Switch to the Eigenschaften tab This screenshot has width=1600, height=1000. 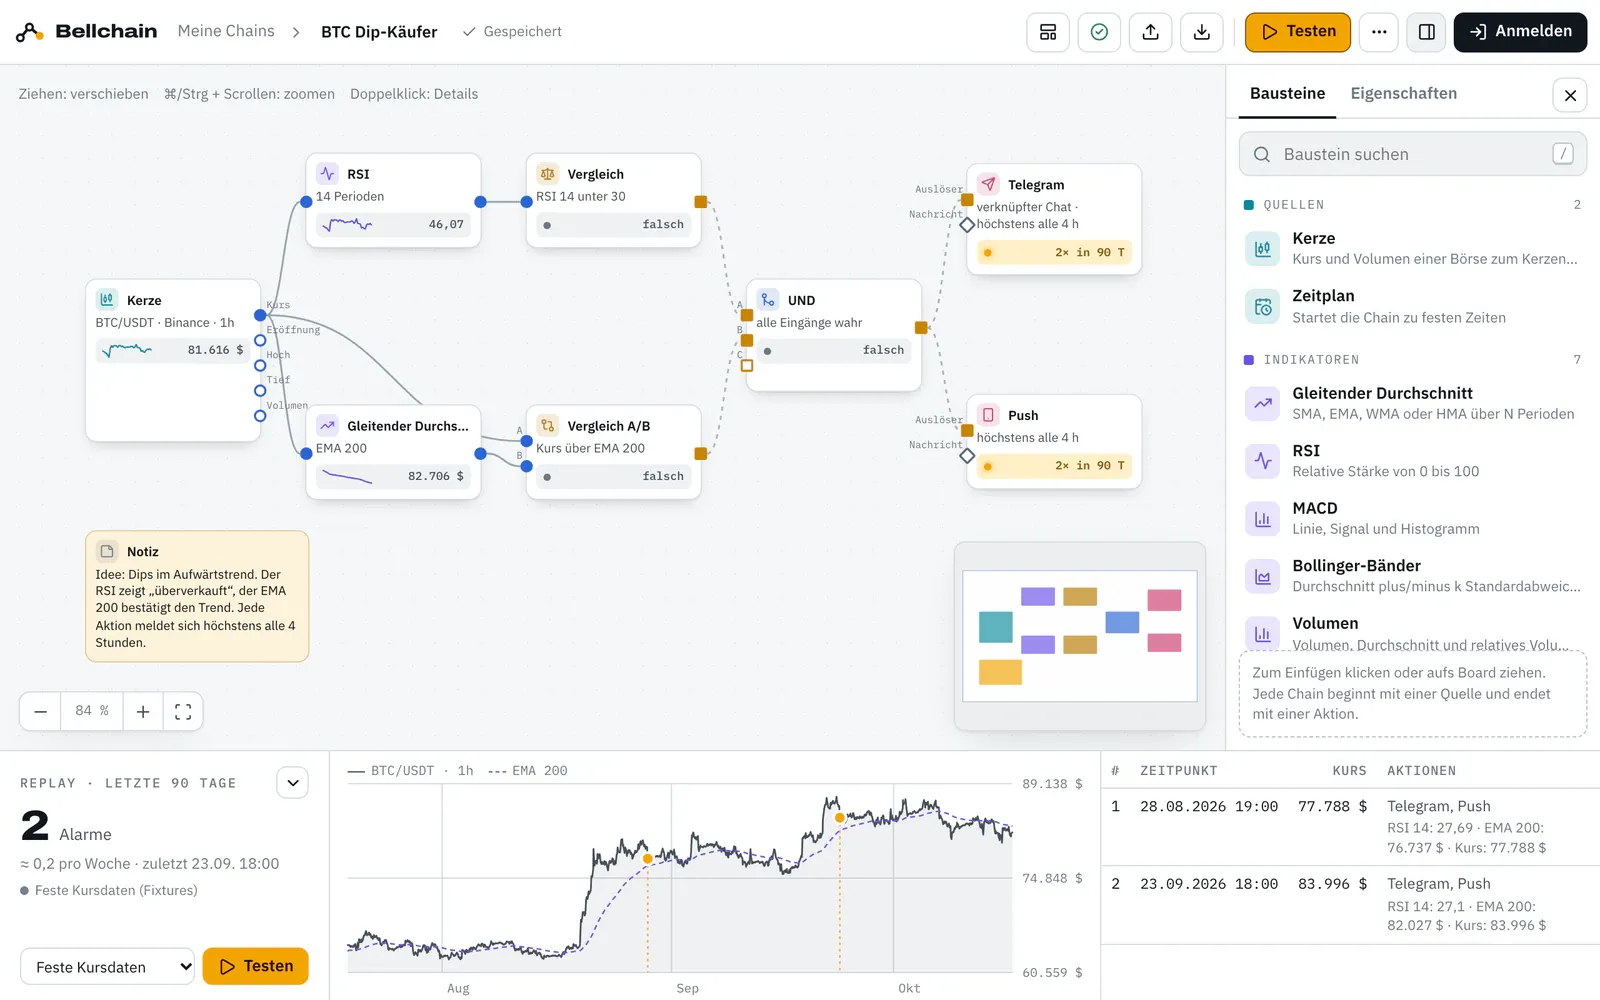1403,93
